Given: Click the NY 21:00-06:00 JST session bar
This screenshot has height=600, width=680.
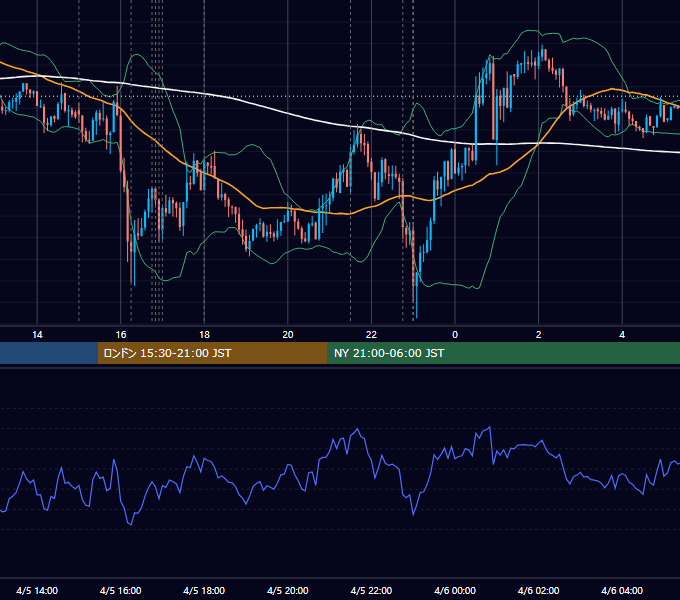Looking at the screenshot, I should tap(503, 353).
